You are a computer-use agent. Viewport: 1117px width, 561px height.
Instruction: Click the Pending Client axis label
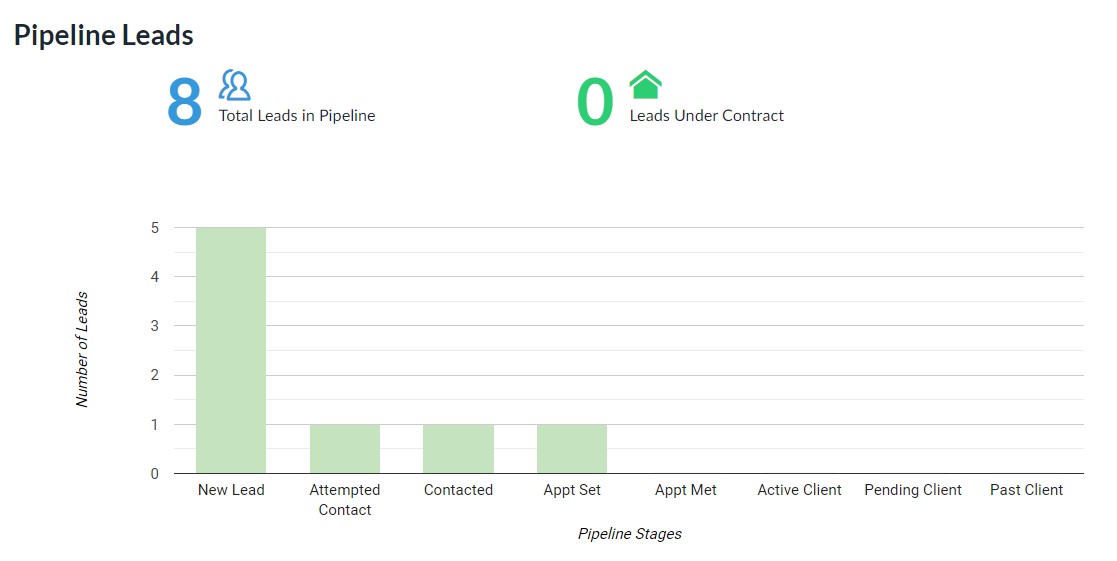pyautogui.click(x=913, y=490)
